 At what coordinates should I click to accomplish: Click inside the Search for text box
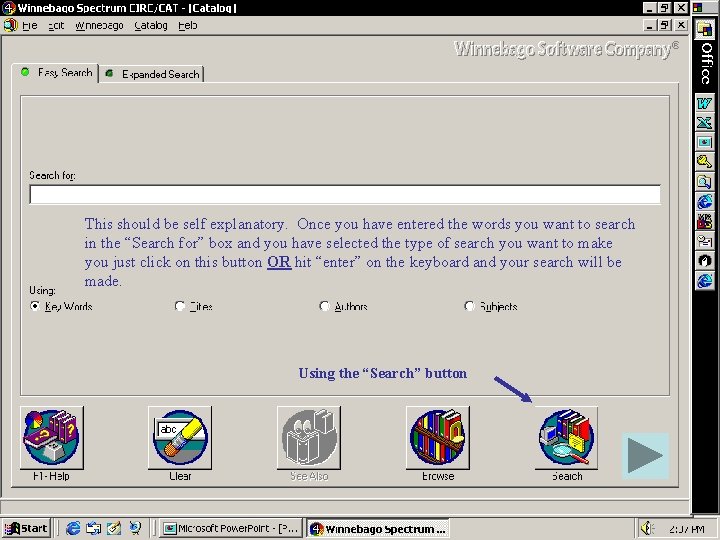click(x=345, y=194)
